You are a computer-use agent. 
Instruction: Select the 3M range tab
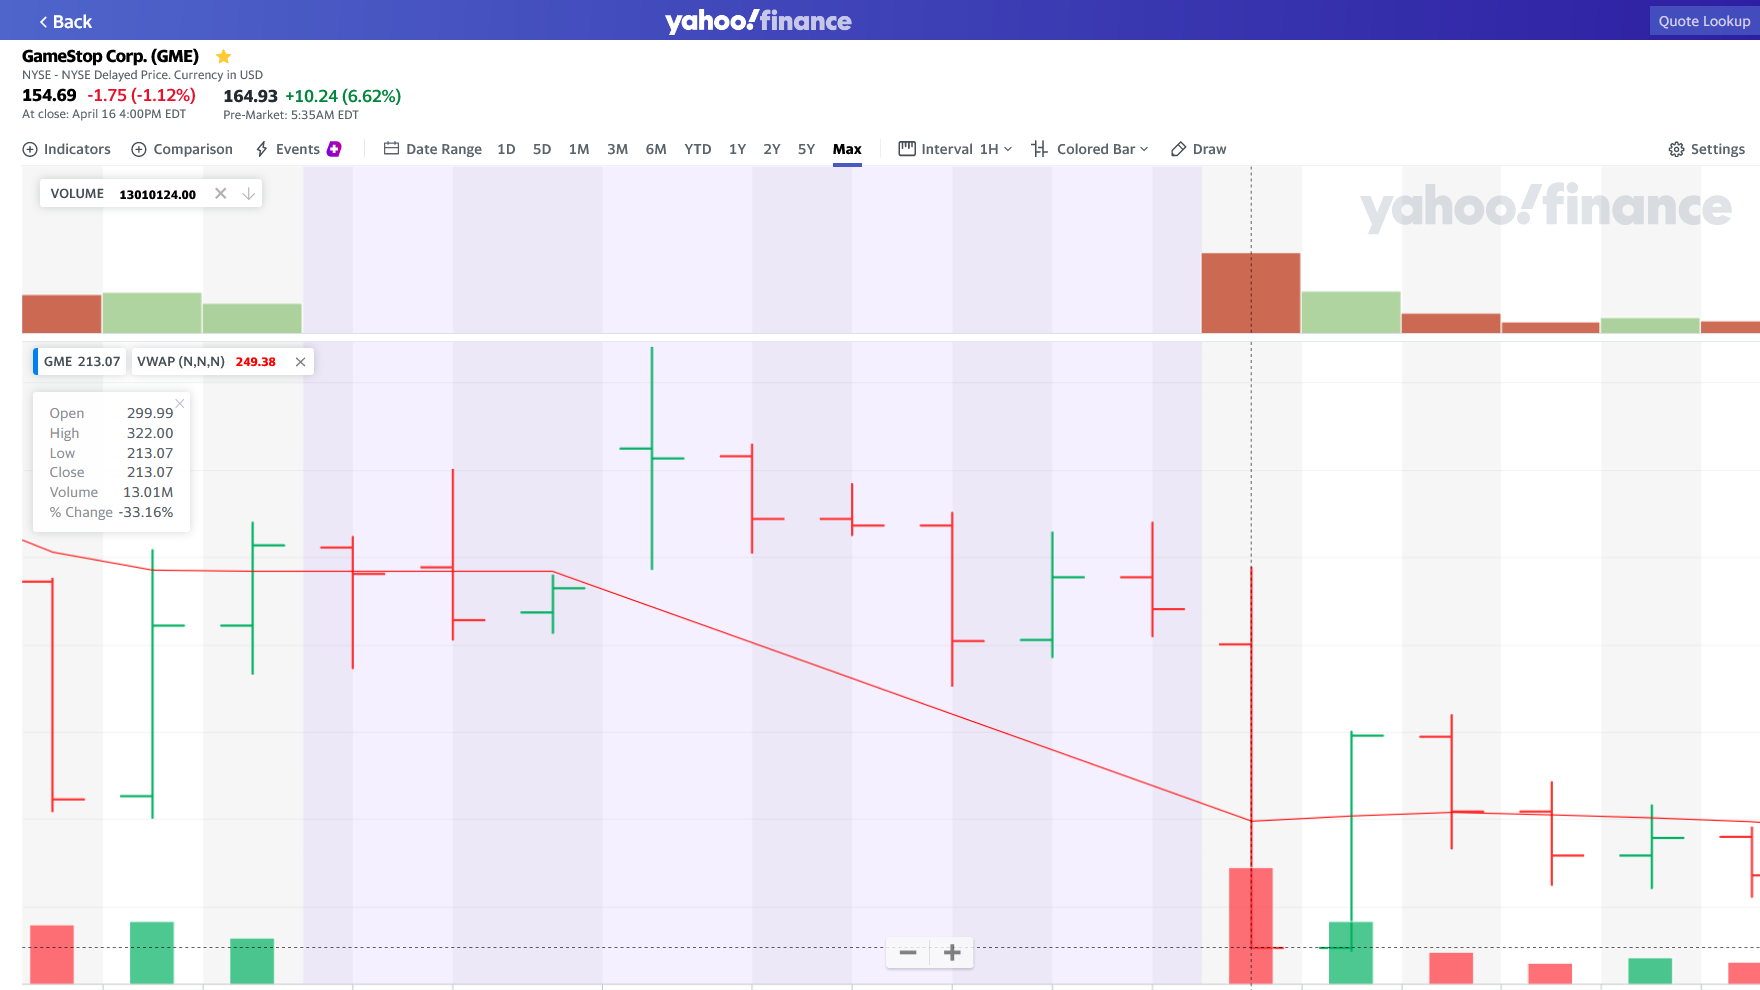pos(618,149)
